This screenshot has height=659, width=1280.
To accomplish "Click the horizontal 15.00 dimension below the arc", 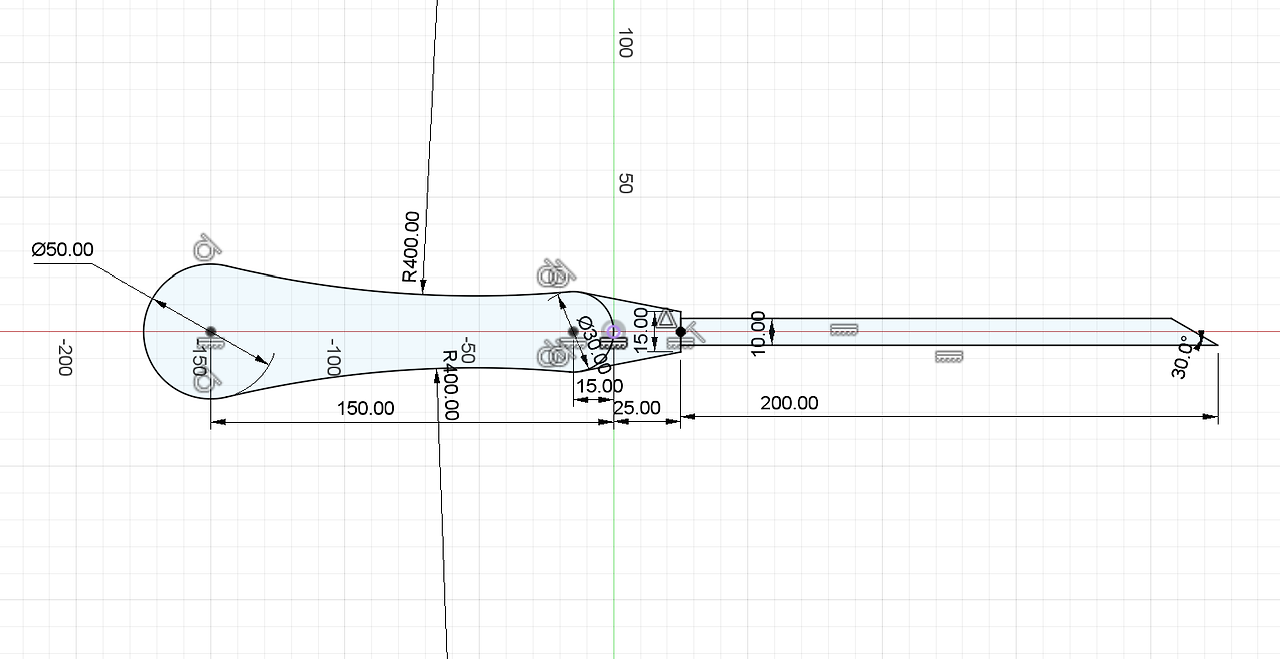I will [x=600, y=385].
